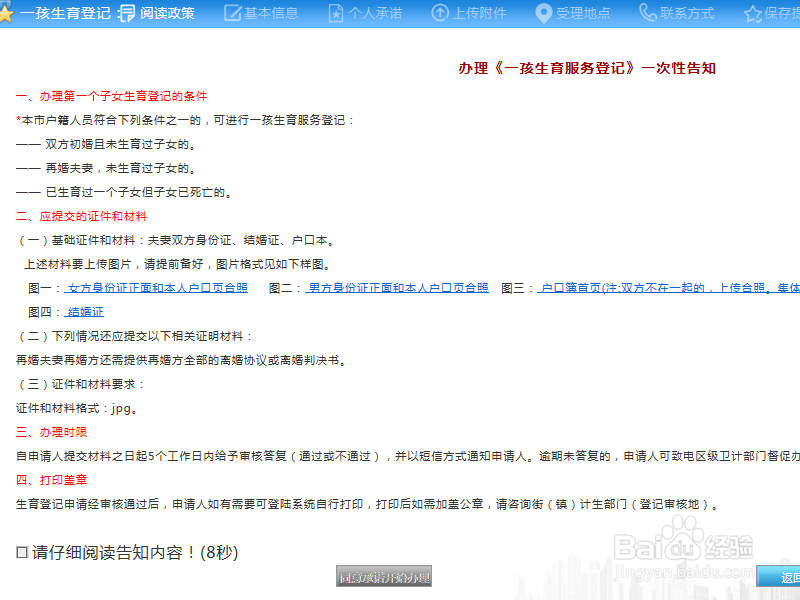
Task: Click the line starting *本市户籍人员符合下列条件
Action: coord(185,120)
